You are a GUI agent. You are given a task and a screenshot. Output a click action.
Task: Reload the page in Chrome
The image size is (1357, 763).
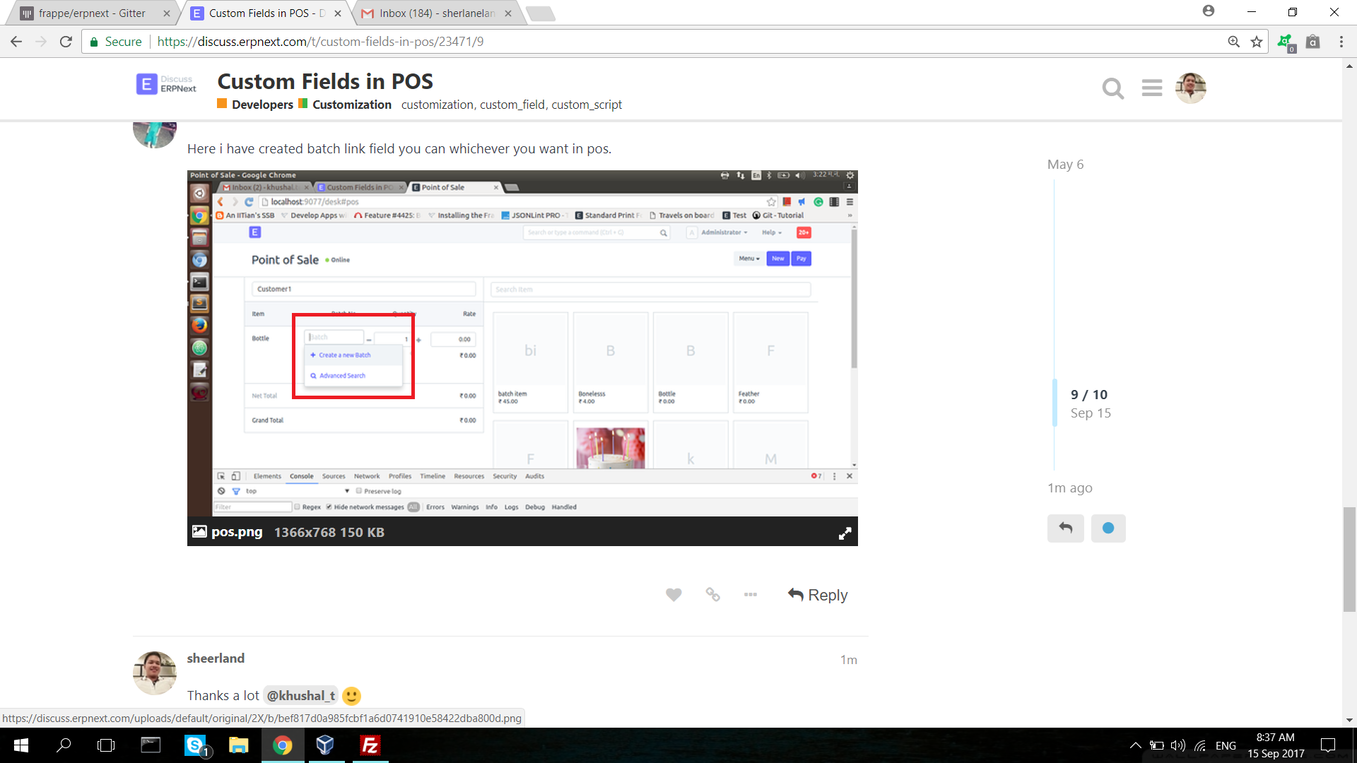(66, 42)
